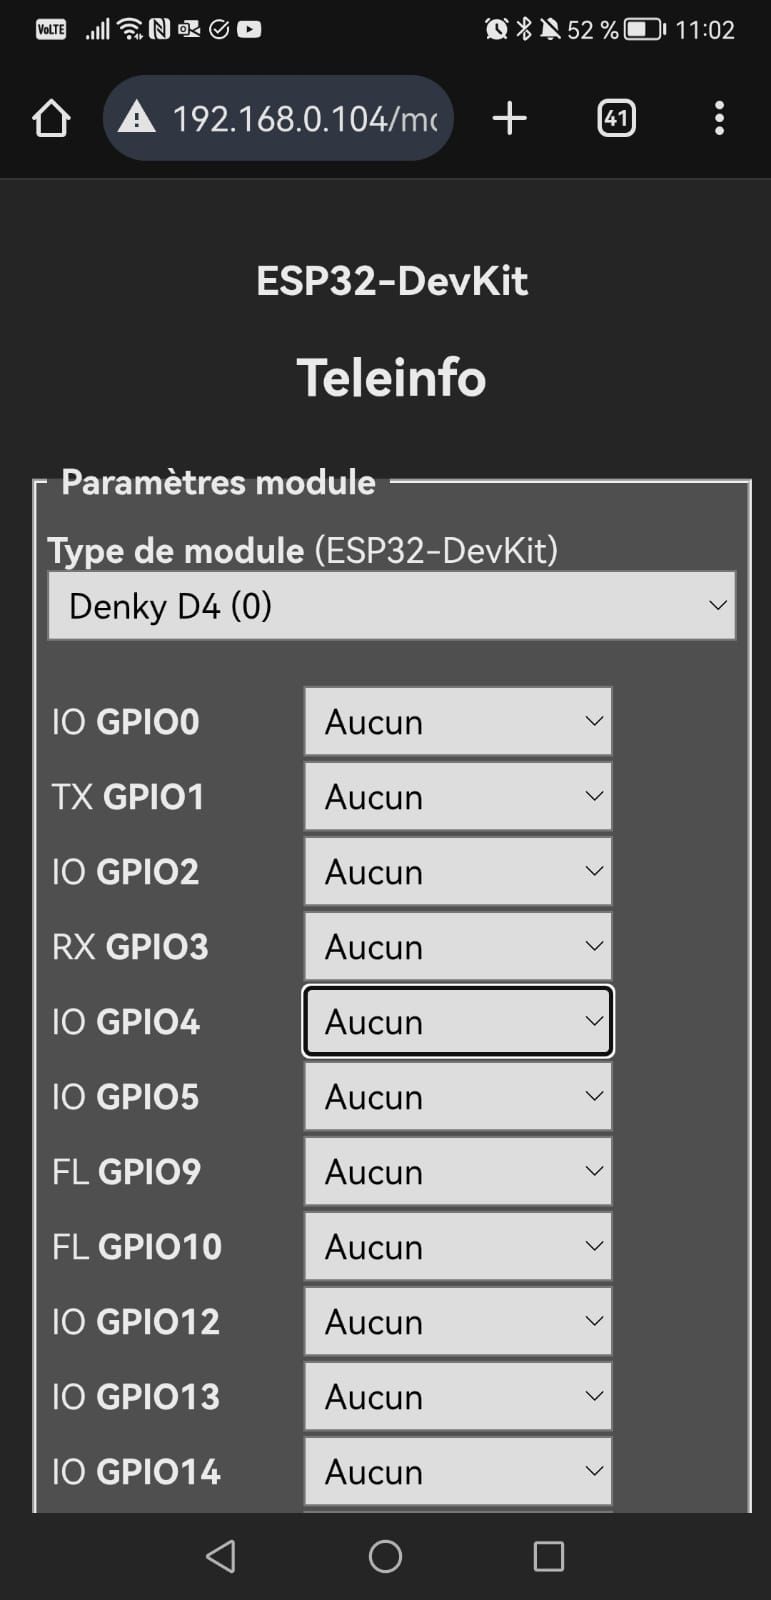Tap the browser home icon
This screenshot has width=771, height=1600.
[x=51, y=118]
